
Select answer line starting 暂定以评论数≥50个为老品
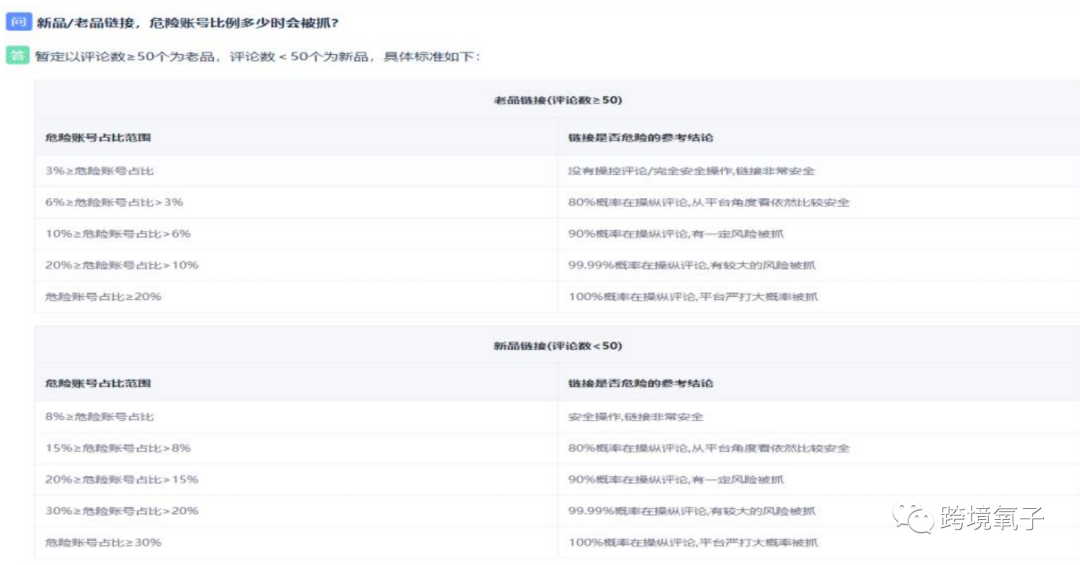pyautogui.click(x=258, y=56)
